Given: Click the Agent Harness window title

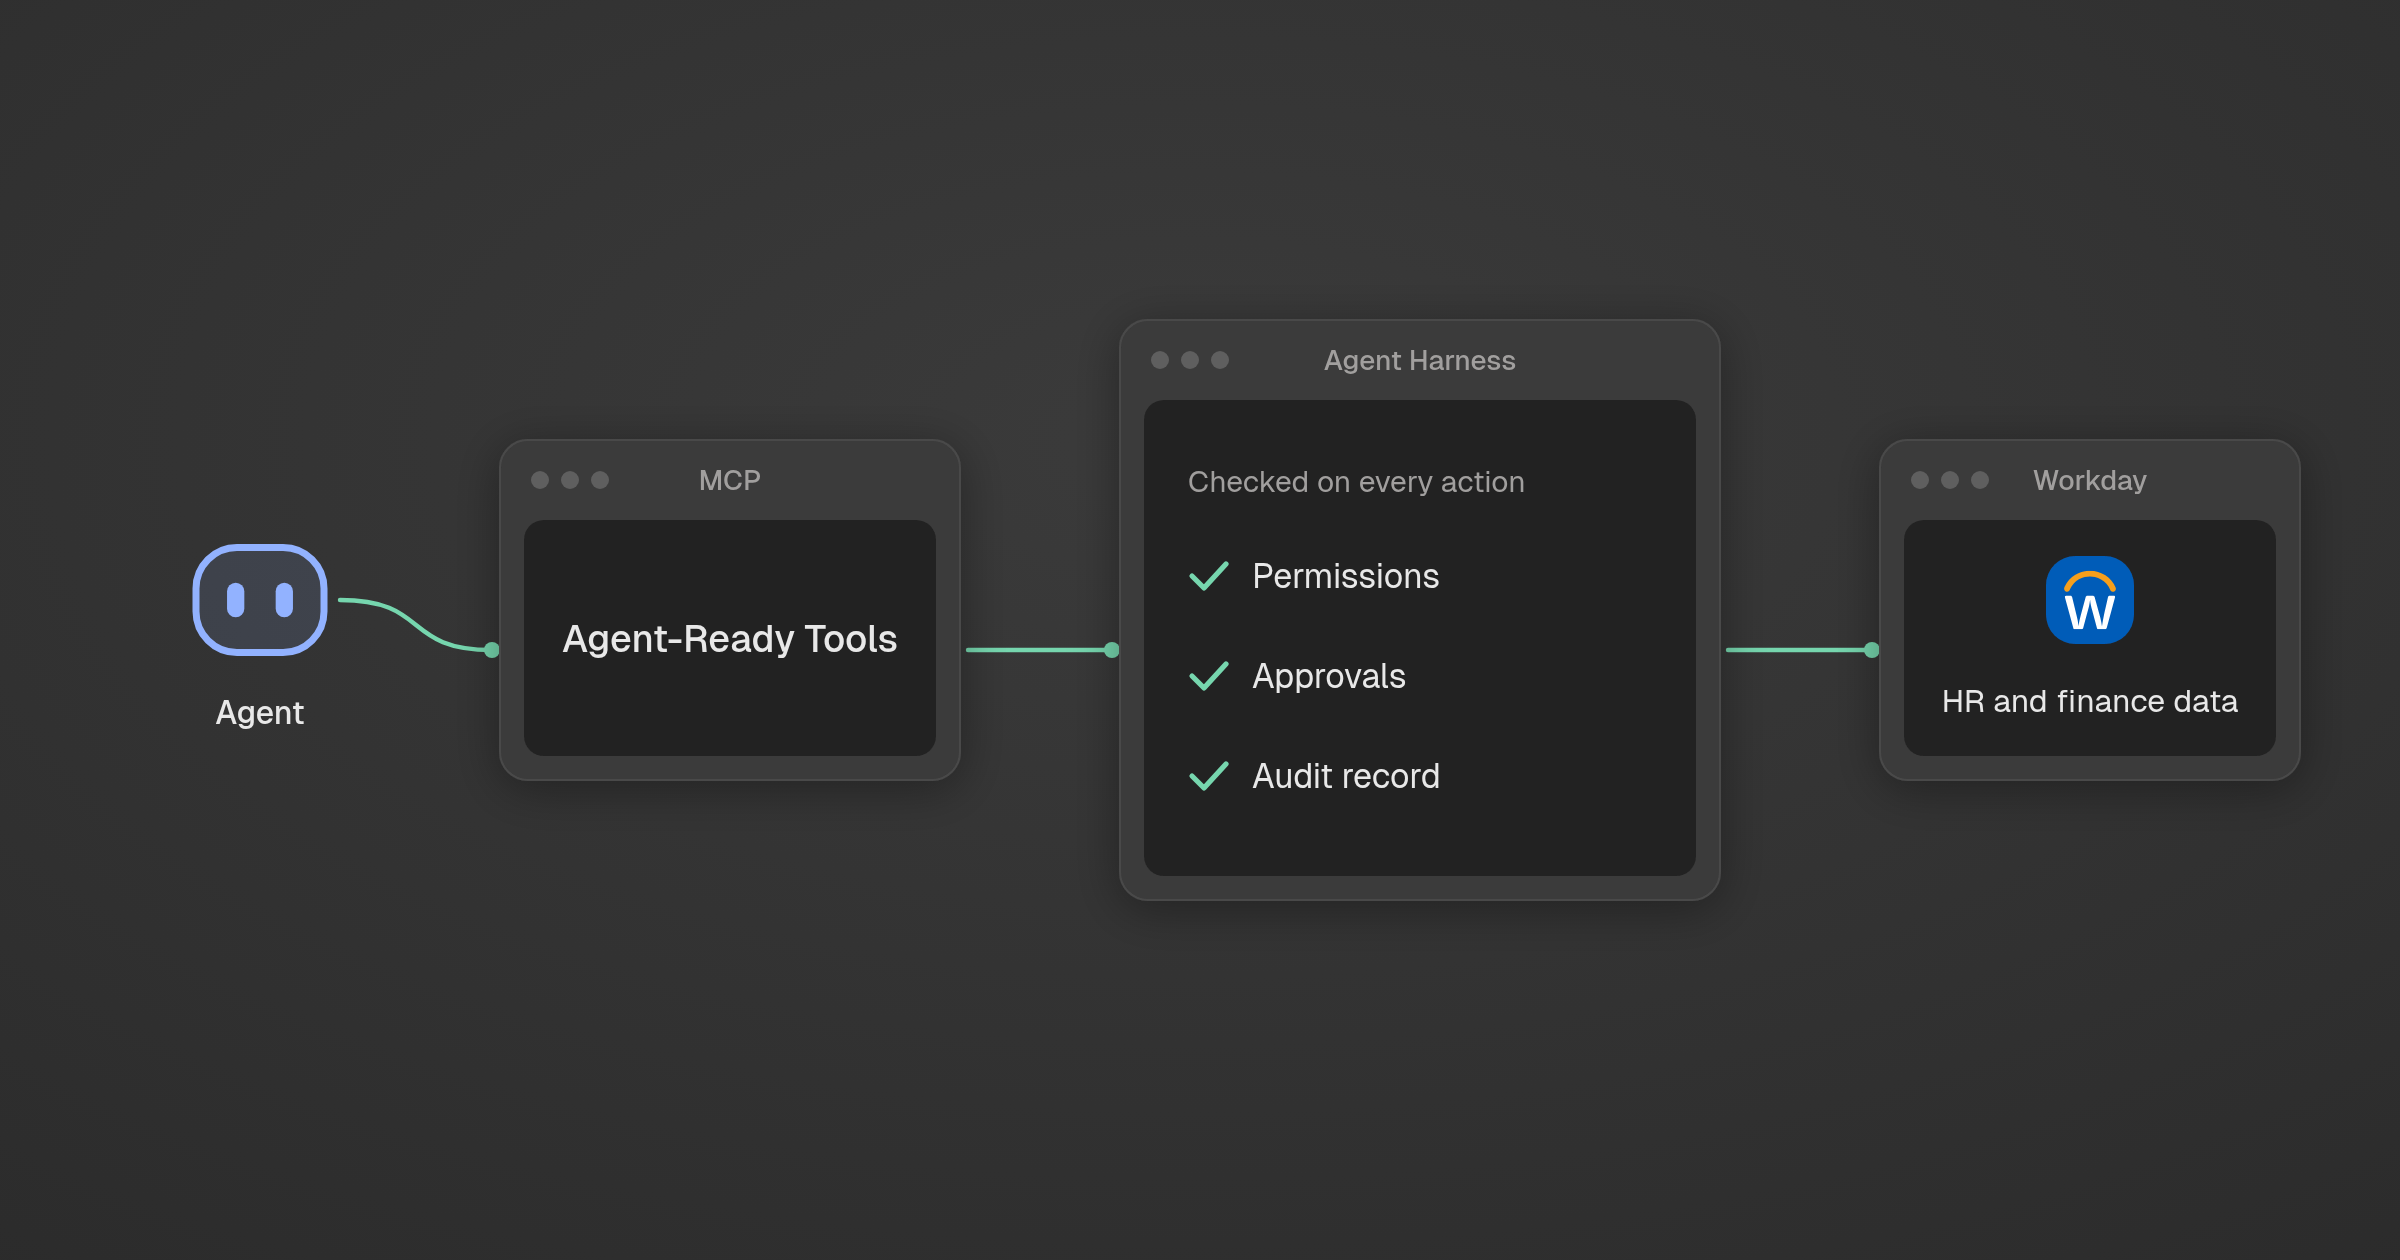Looking at the screenshot, I should coord(1419,360).
